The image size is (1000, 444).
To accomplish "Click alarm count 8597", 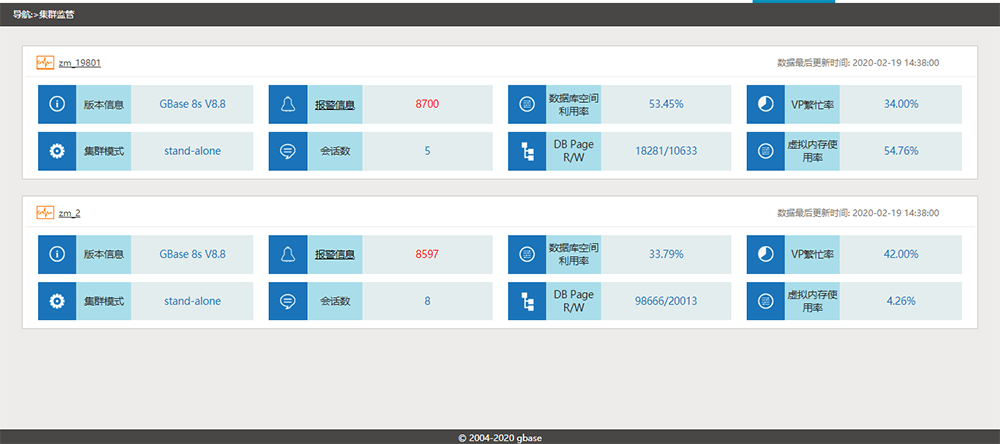I will (x=427, y=254).
